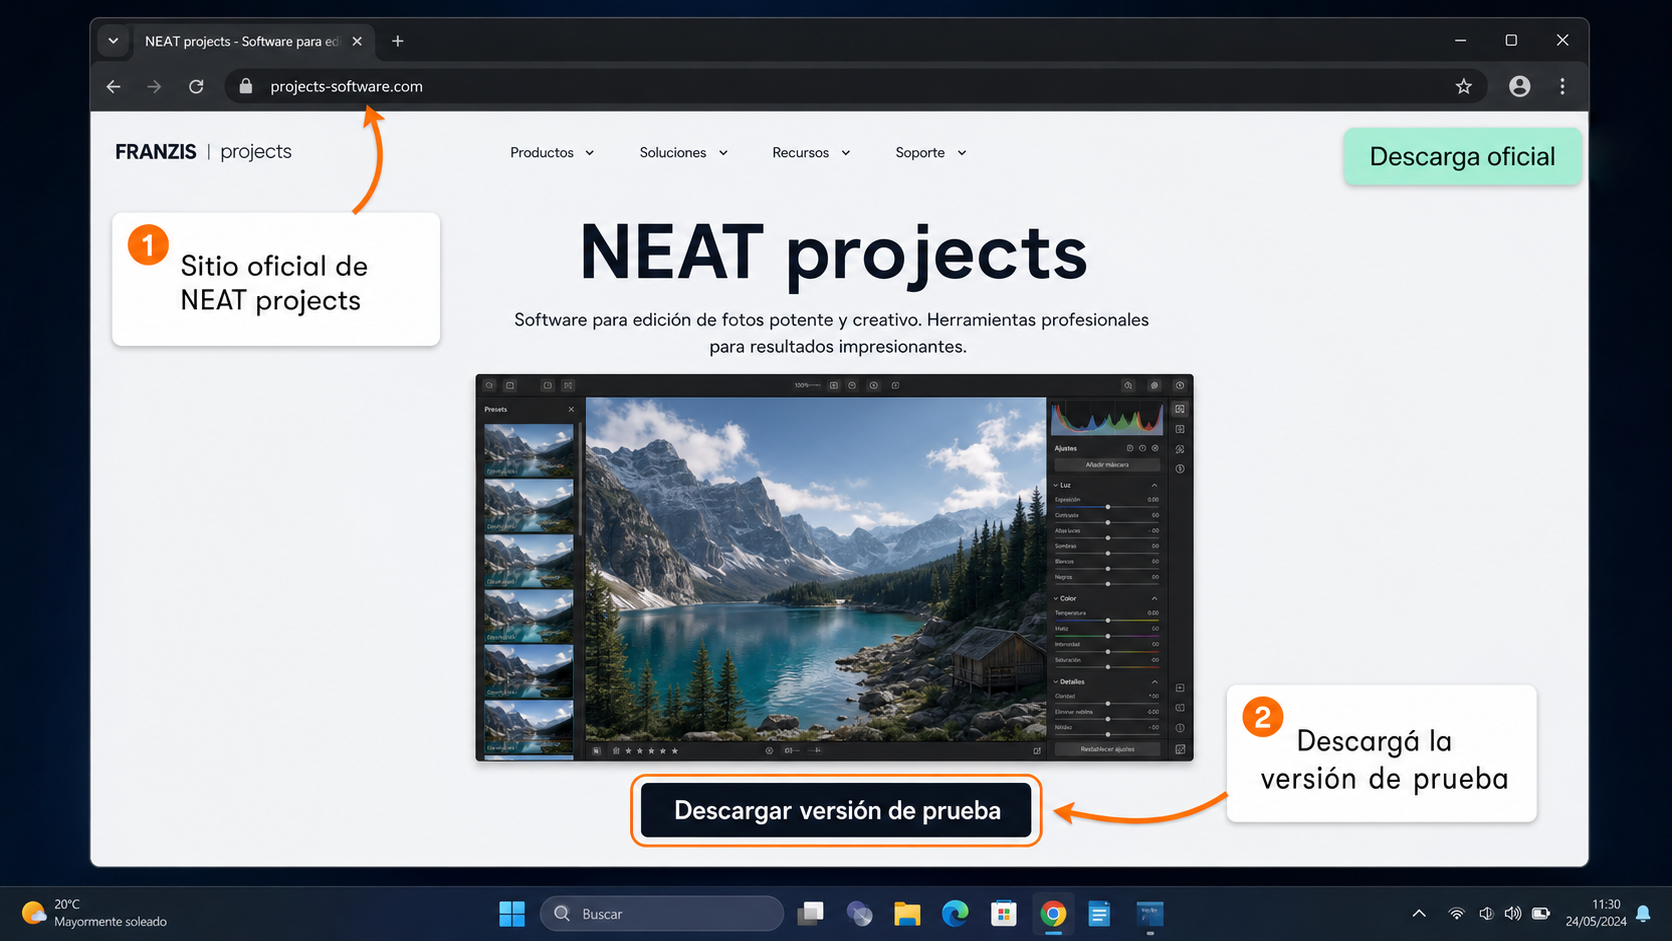Expand the Soluciones menu
This screenshot has height=941, width=1672.
click(x=684, y=153)
